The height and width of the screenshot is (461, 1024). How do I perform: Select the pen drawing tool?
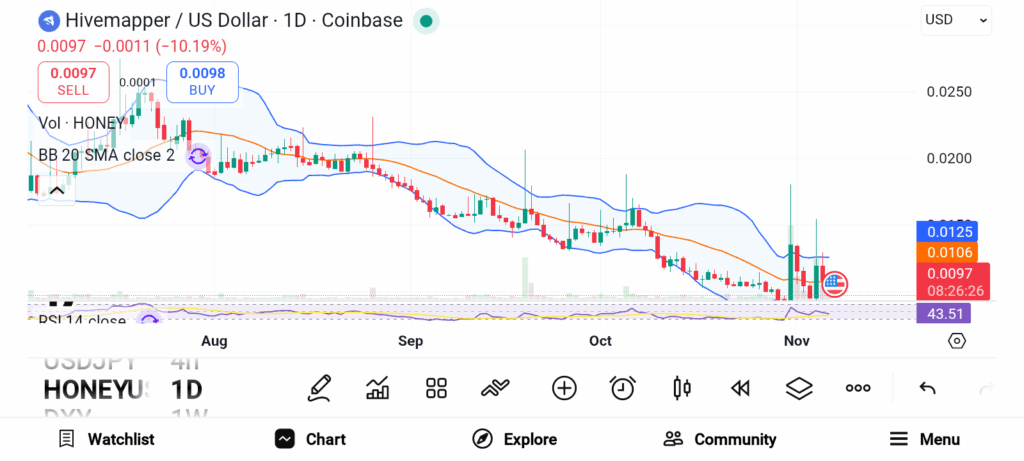[x=320, y=387]
